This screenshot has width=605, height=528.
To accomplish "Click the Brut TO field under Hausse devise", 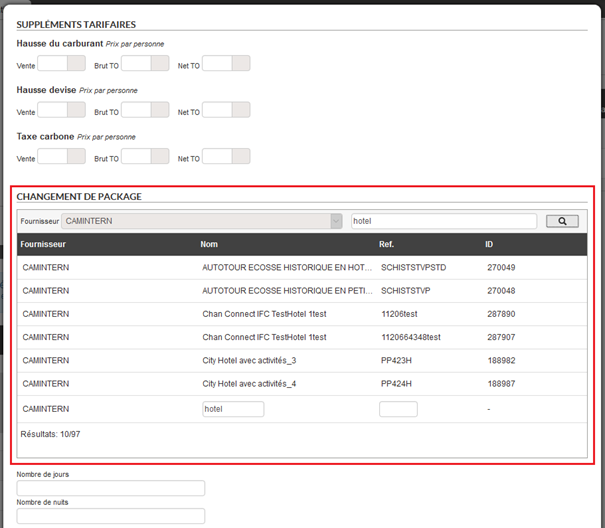I will [x=145, y=110].
